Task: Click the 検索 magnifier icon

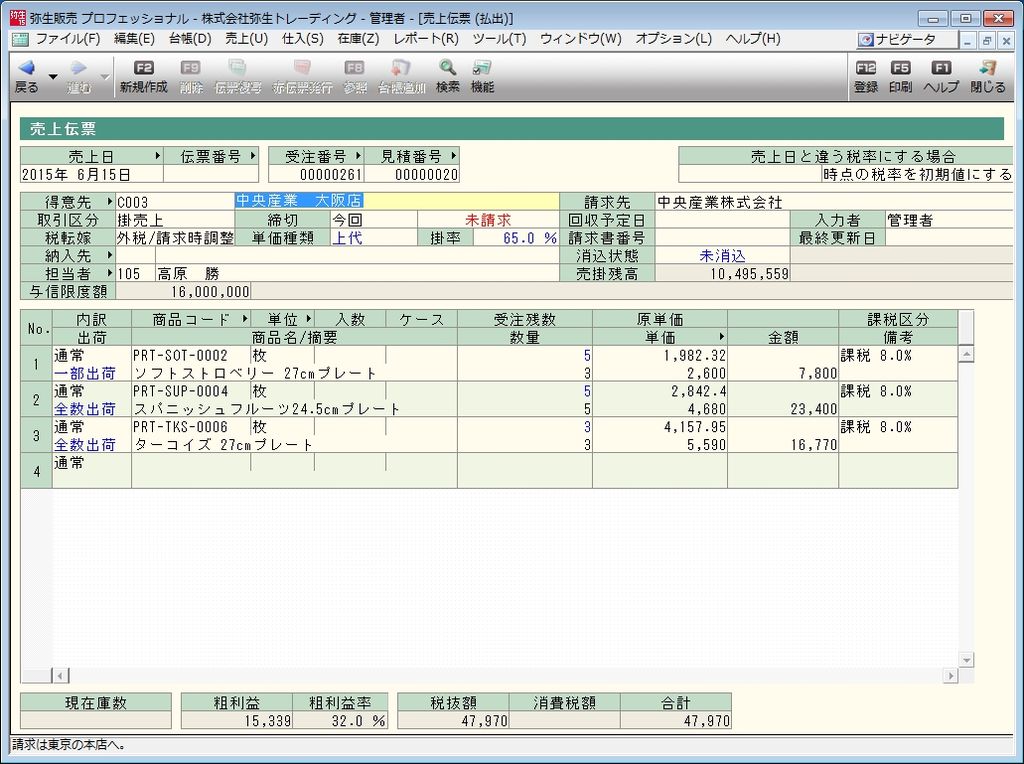Action: point(447,68)
